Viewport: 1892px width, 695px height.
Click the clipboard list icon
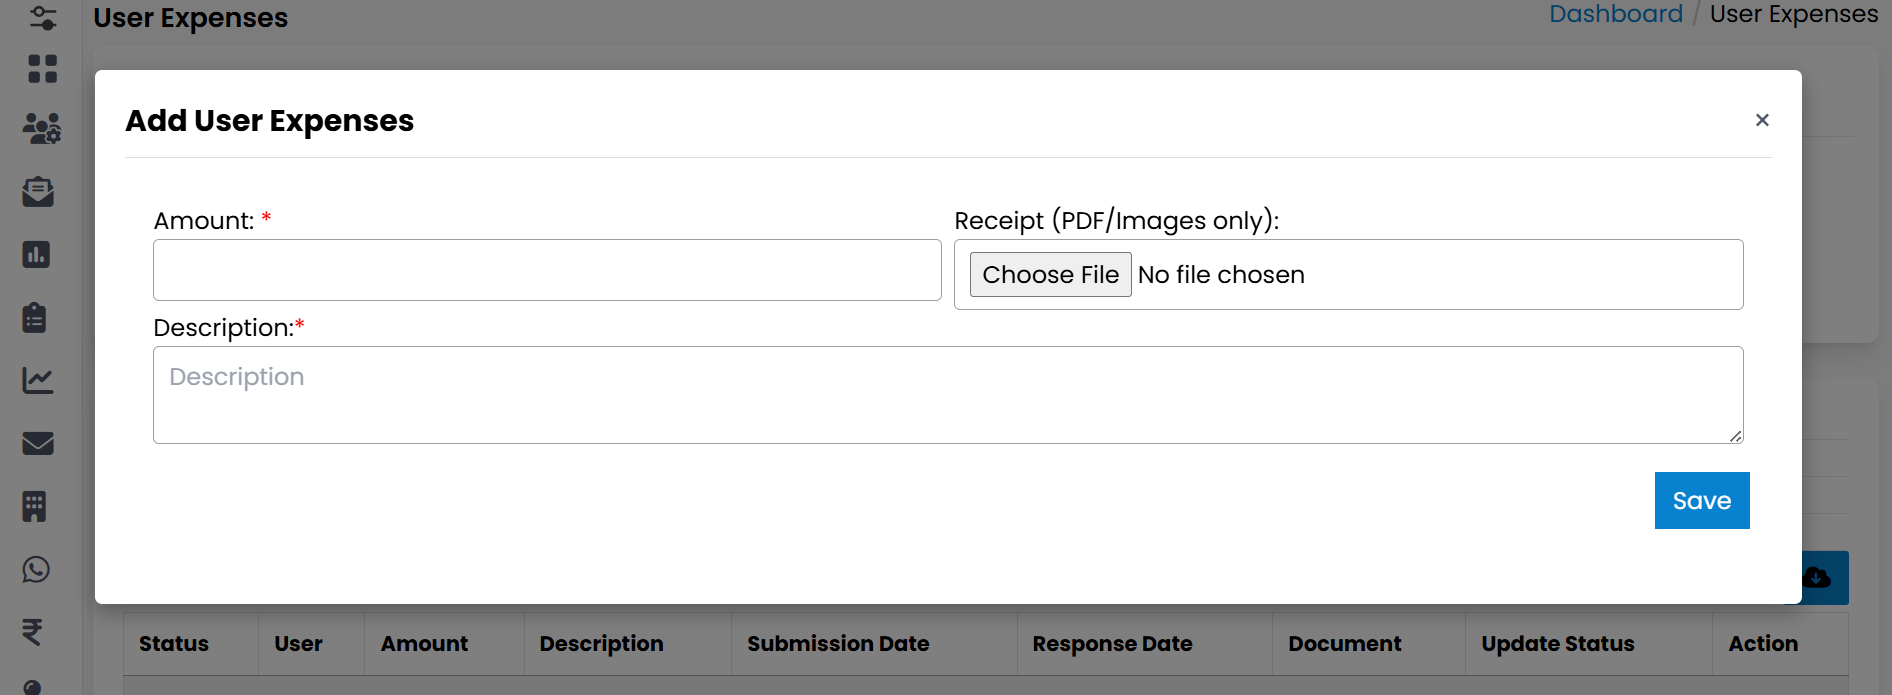[35, 317]
